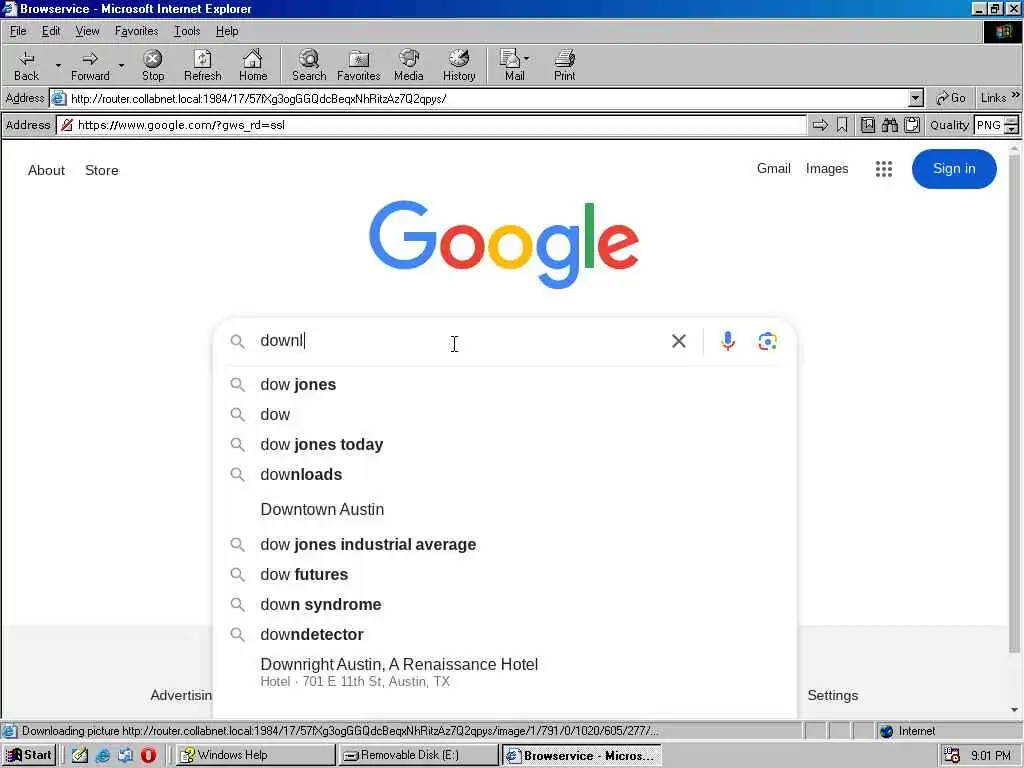
Task: Open the Help menu
Action: [x=227, y=31]
